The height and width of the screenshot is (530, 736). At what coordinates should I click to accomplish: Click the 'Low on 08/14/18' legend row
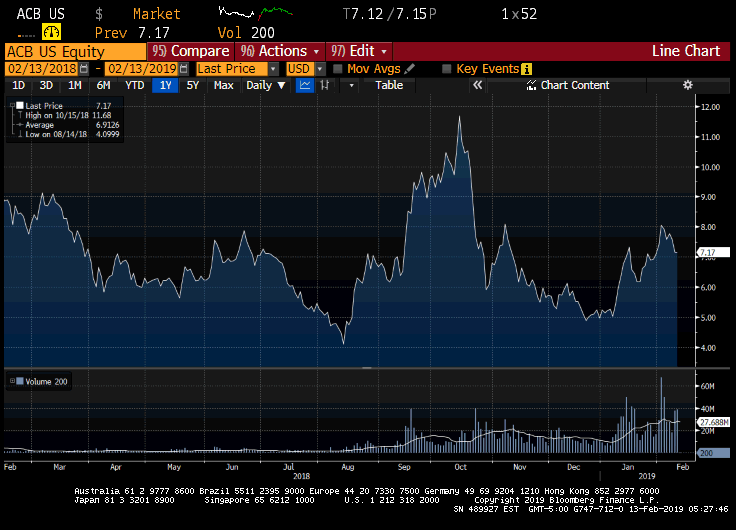tap(68, 134)
